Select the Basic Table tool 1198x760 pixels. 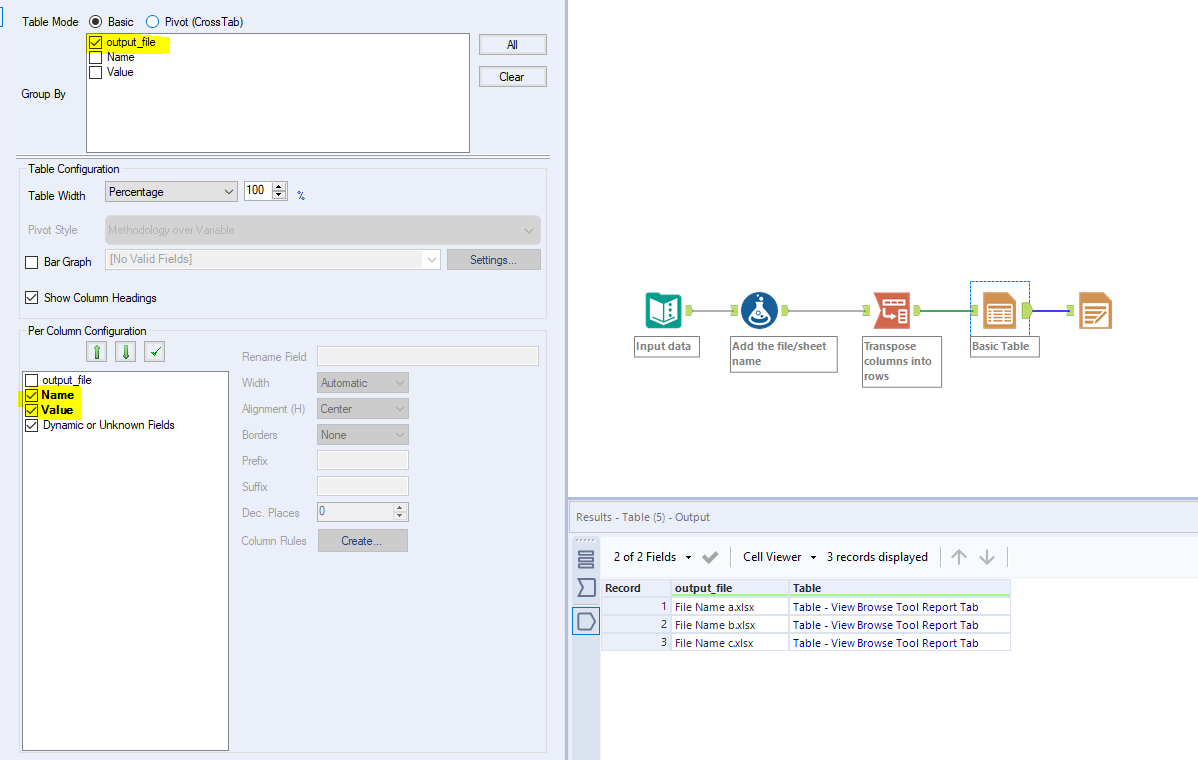(x=1000, y=310)
